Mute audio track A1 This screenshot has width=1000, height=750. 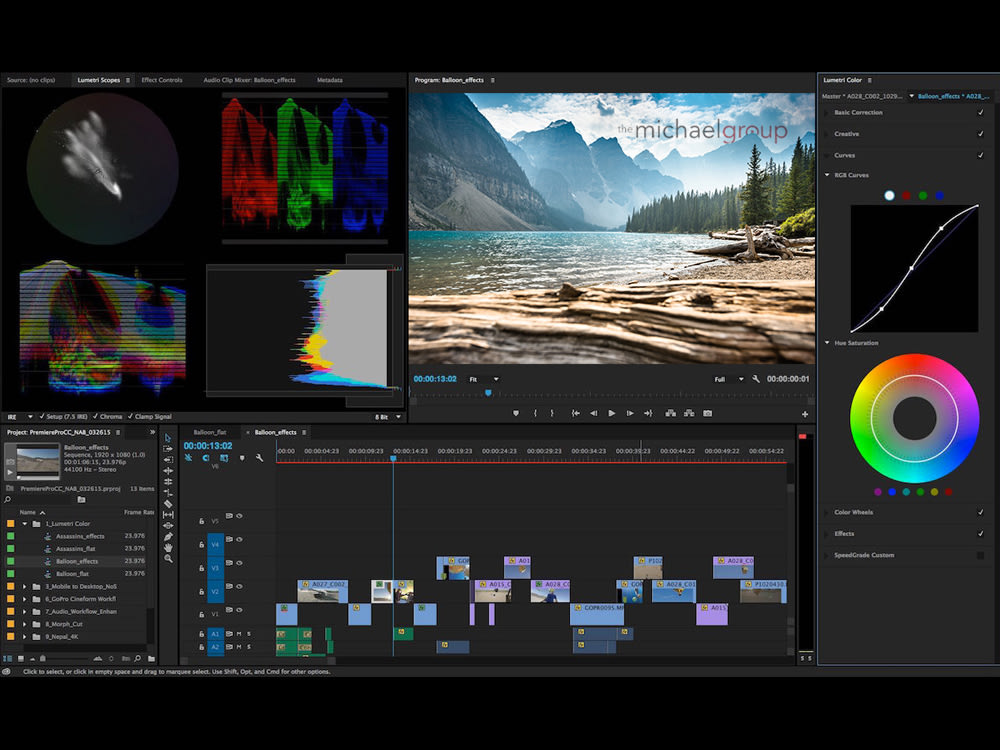[x=240, y=634]
